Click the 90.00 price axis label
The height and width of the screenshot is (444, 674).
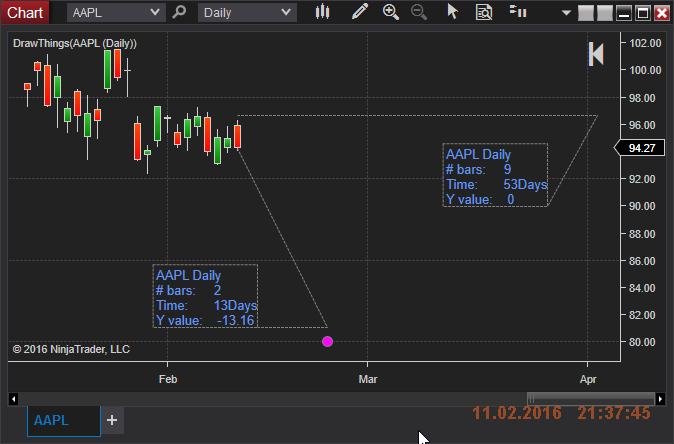(642, 206)
